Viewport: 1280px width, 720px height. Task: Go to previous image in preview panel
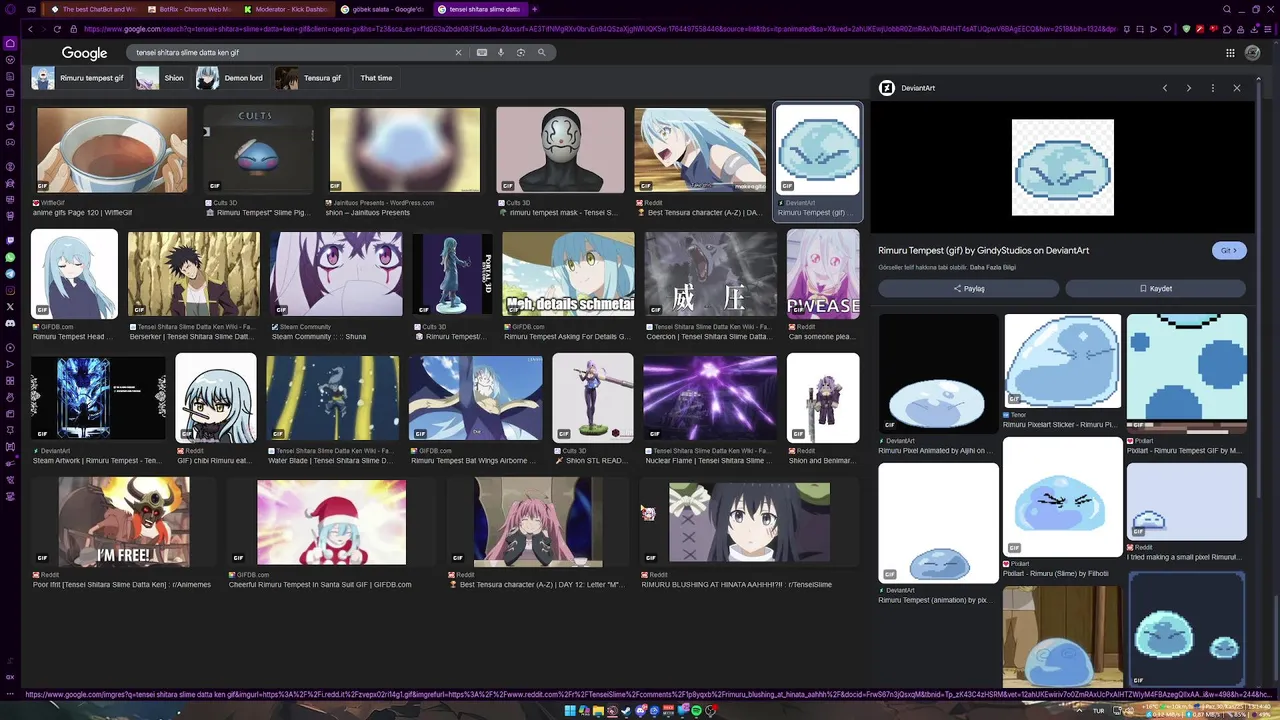pos(1165,88)
